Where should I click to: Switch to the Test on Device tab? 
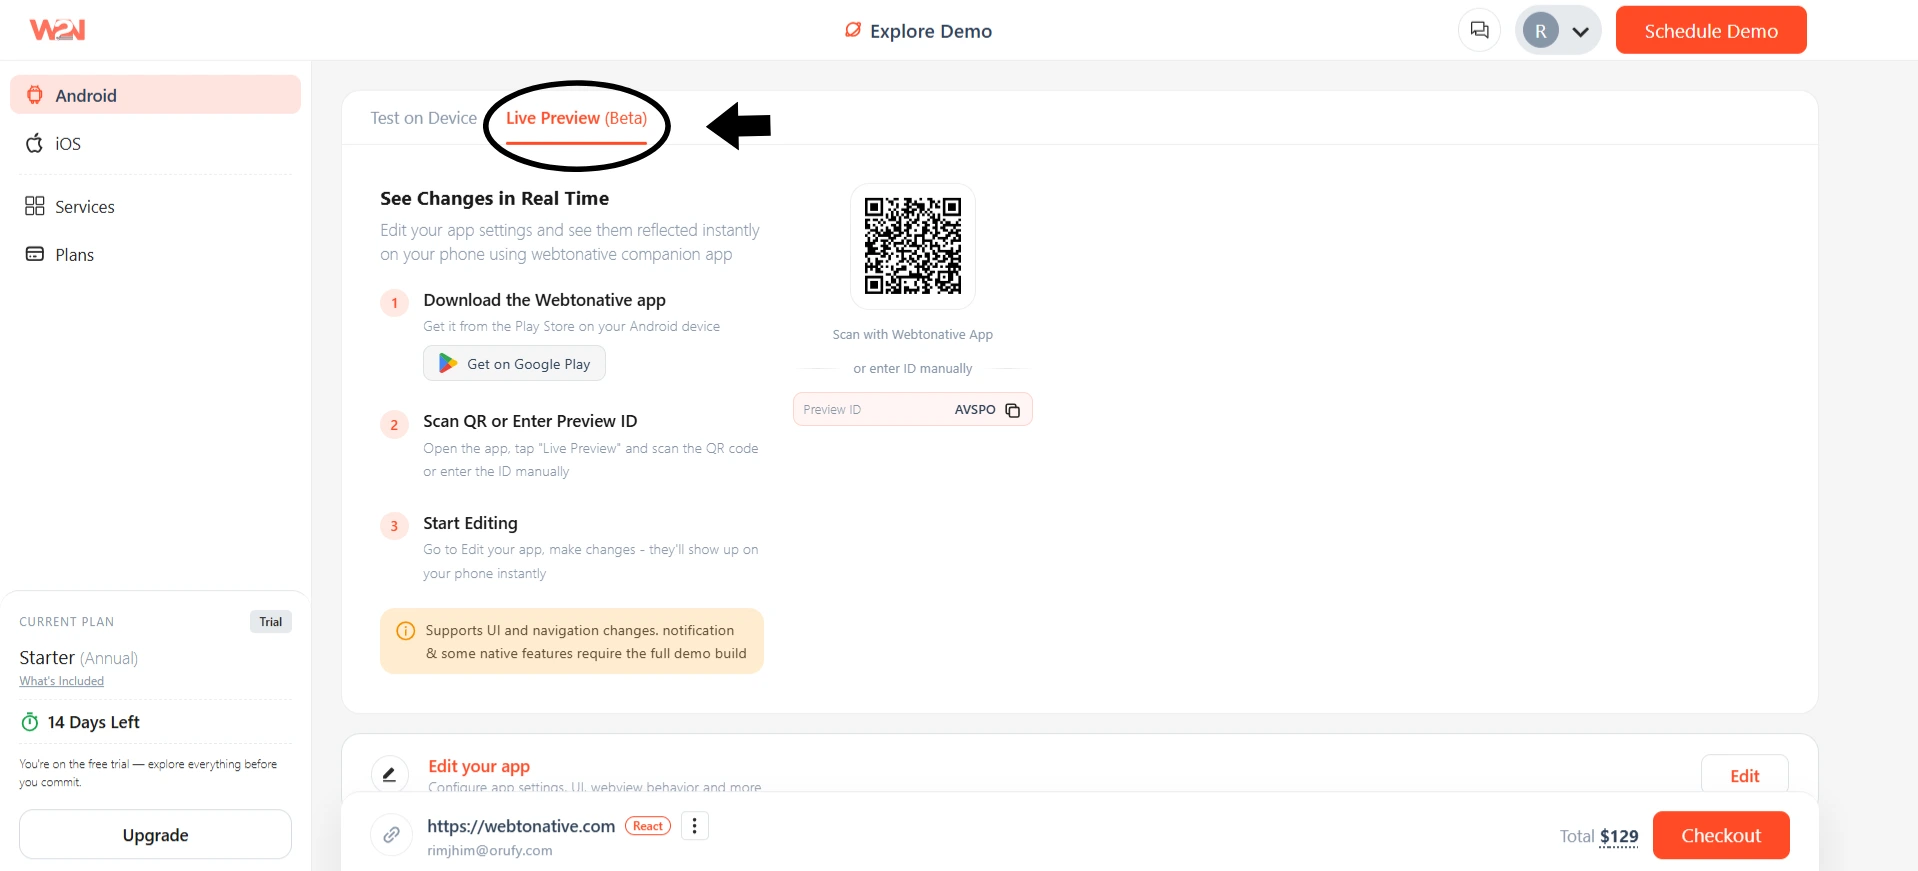pyautogui.click(x=424, y=118)
